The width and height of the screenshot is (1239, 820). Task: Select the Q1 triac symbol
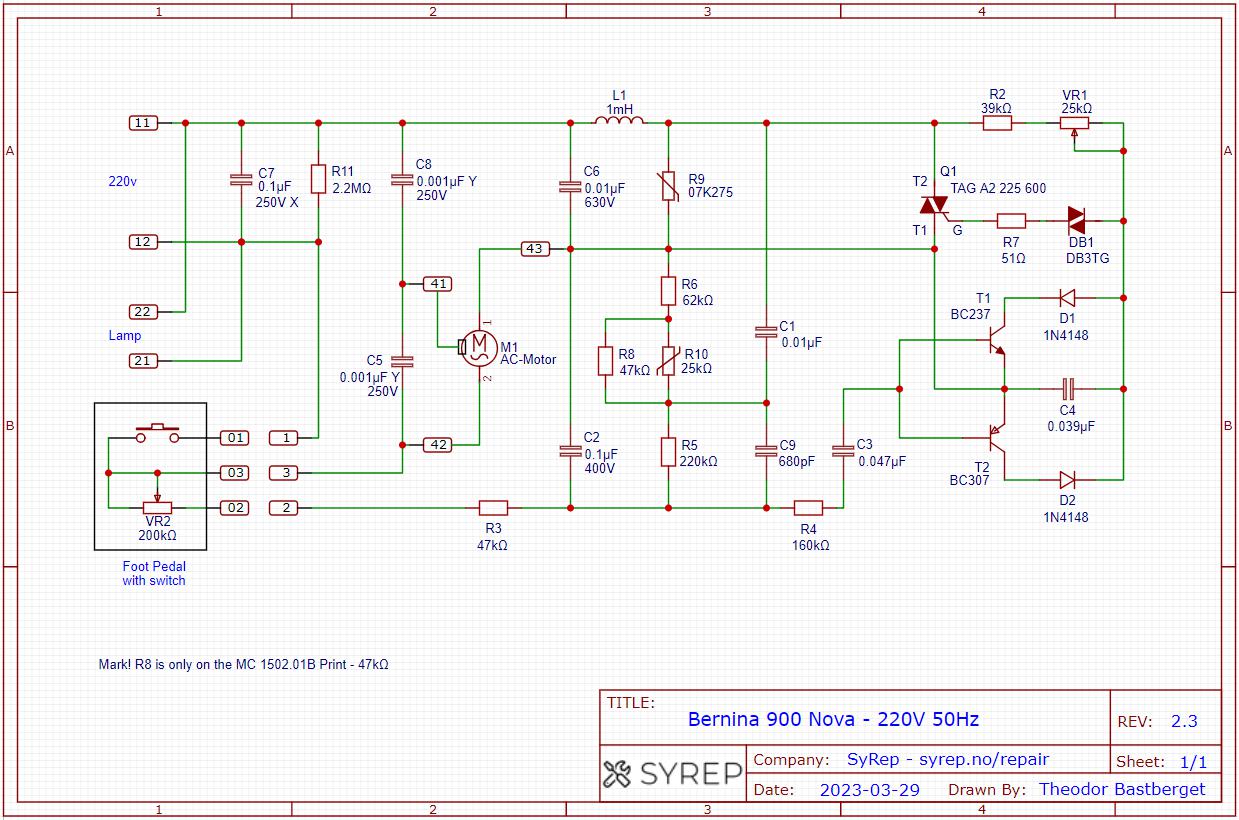pos(934,205)
